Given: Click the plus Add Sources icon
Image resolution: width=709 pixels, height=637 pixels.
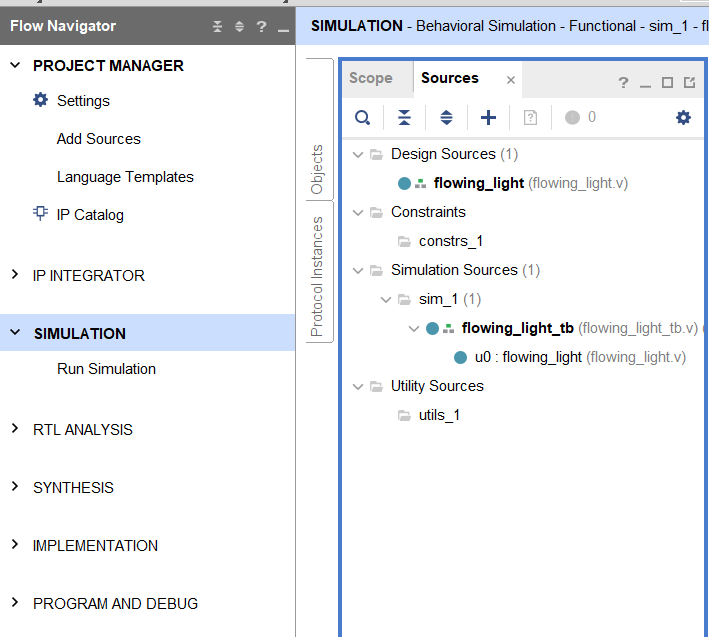Looking at the screenshot, I should pyautogui.click(x=488, y=118).
